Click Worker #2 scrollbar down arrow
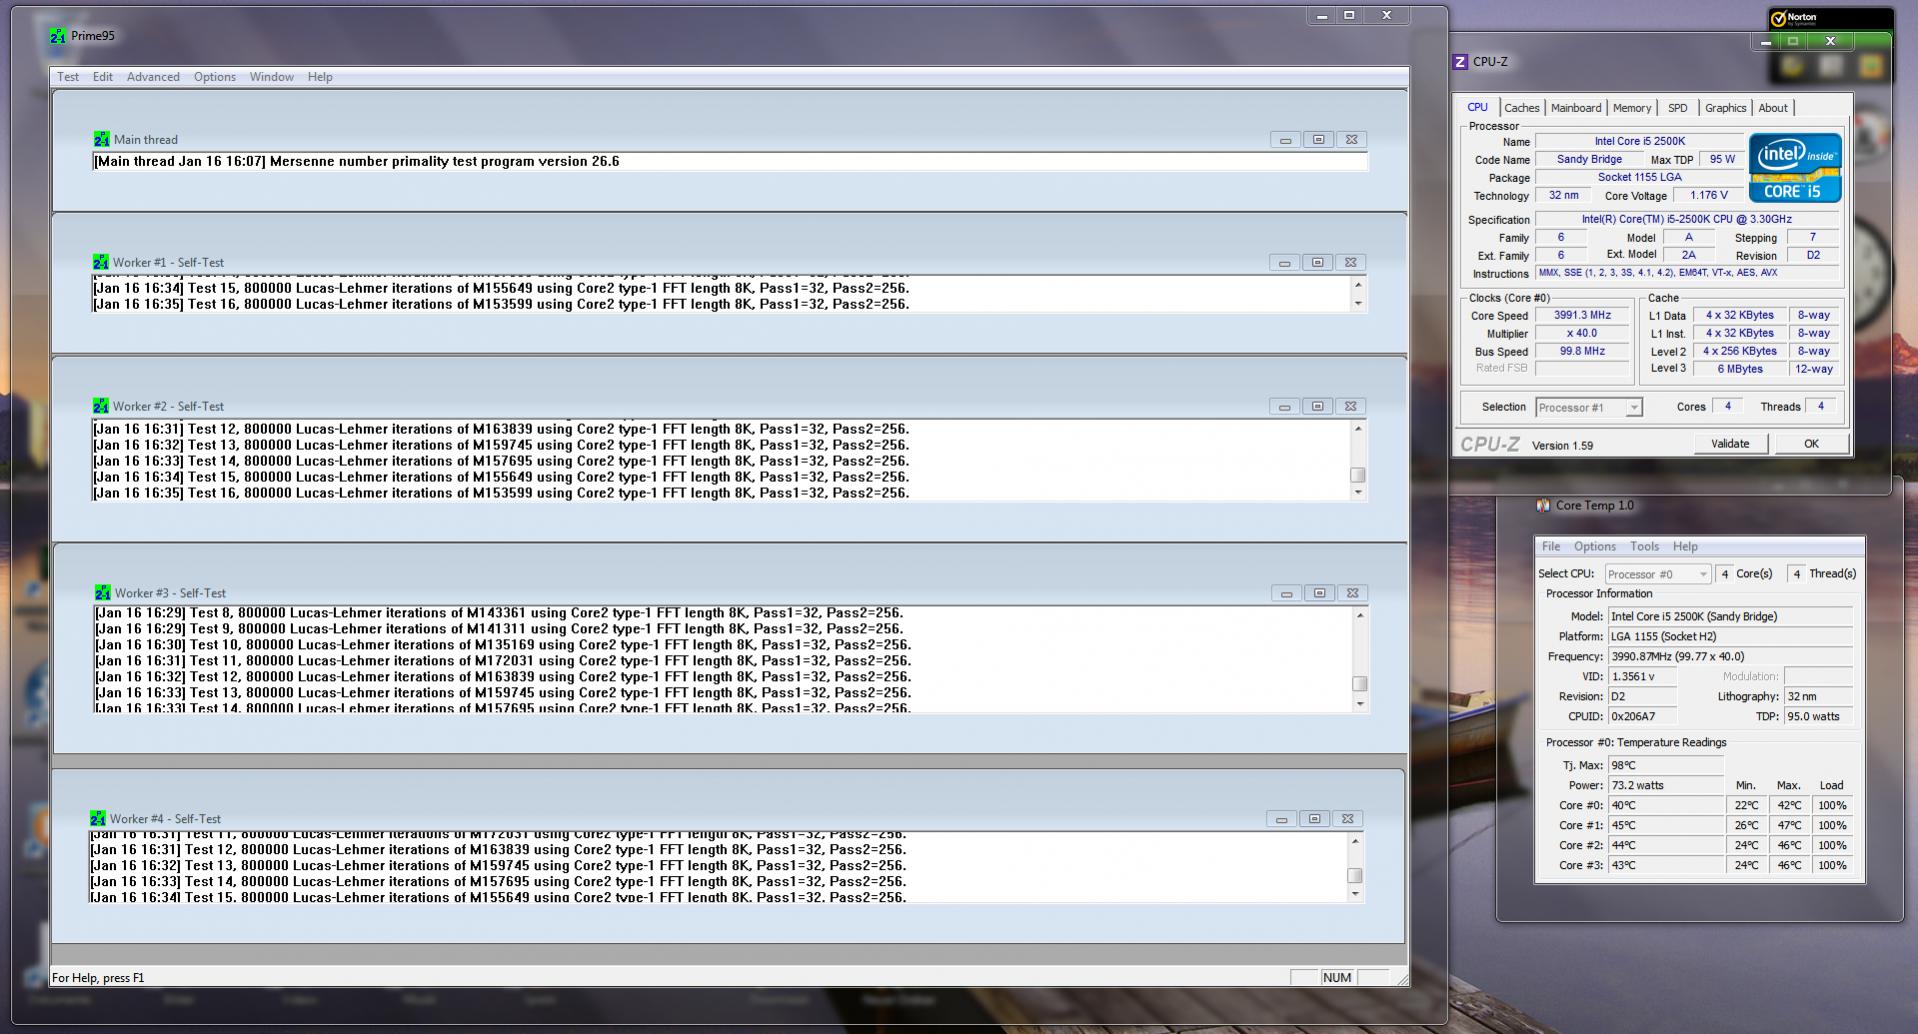 [1357, 492]
